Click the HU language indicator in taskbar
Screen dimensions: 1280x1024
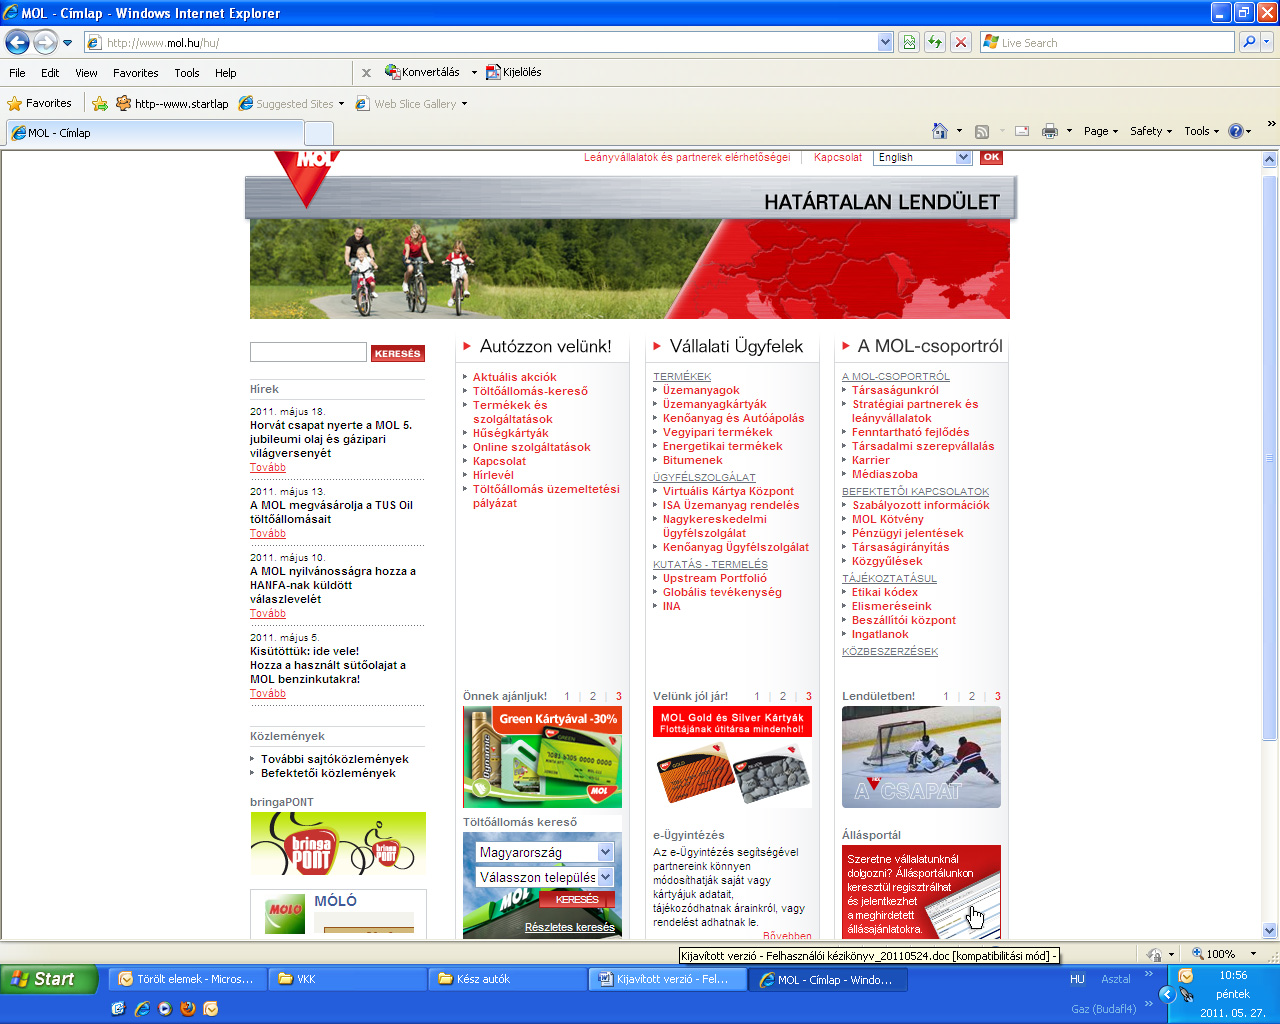[x=1077, y=979]
